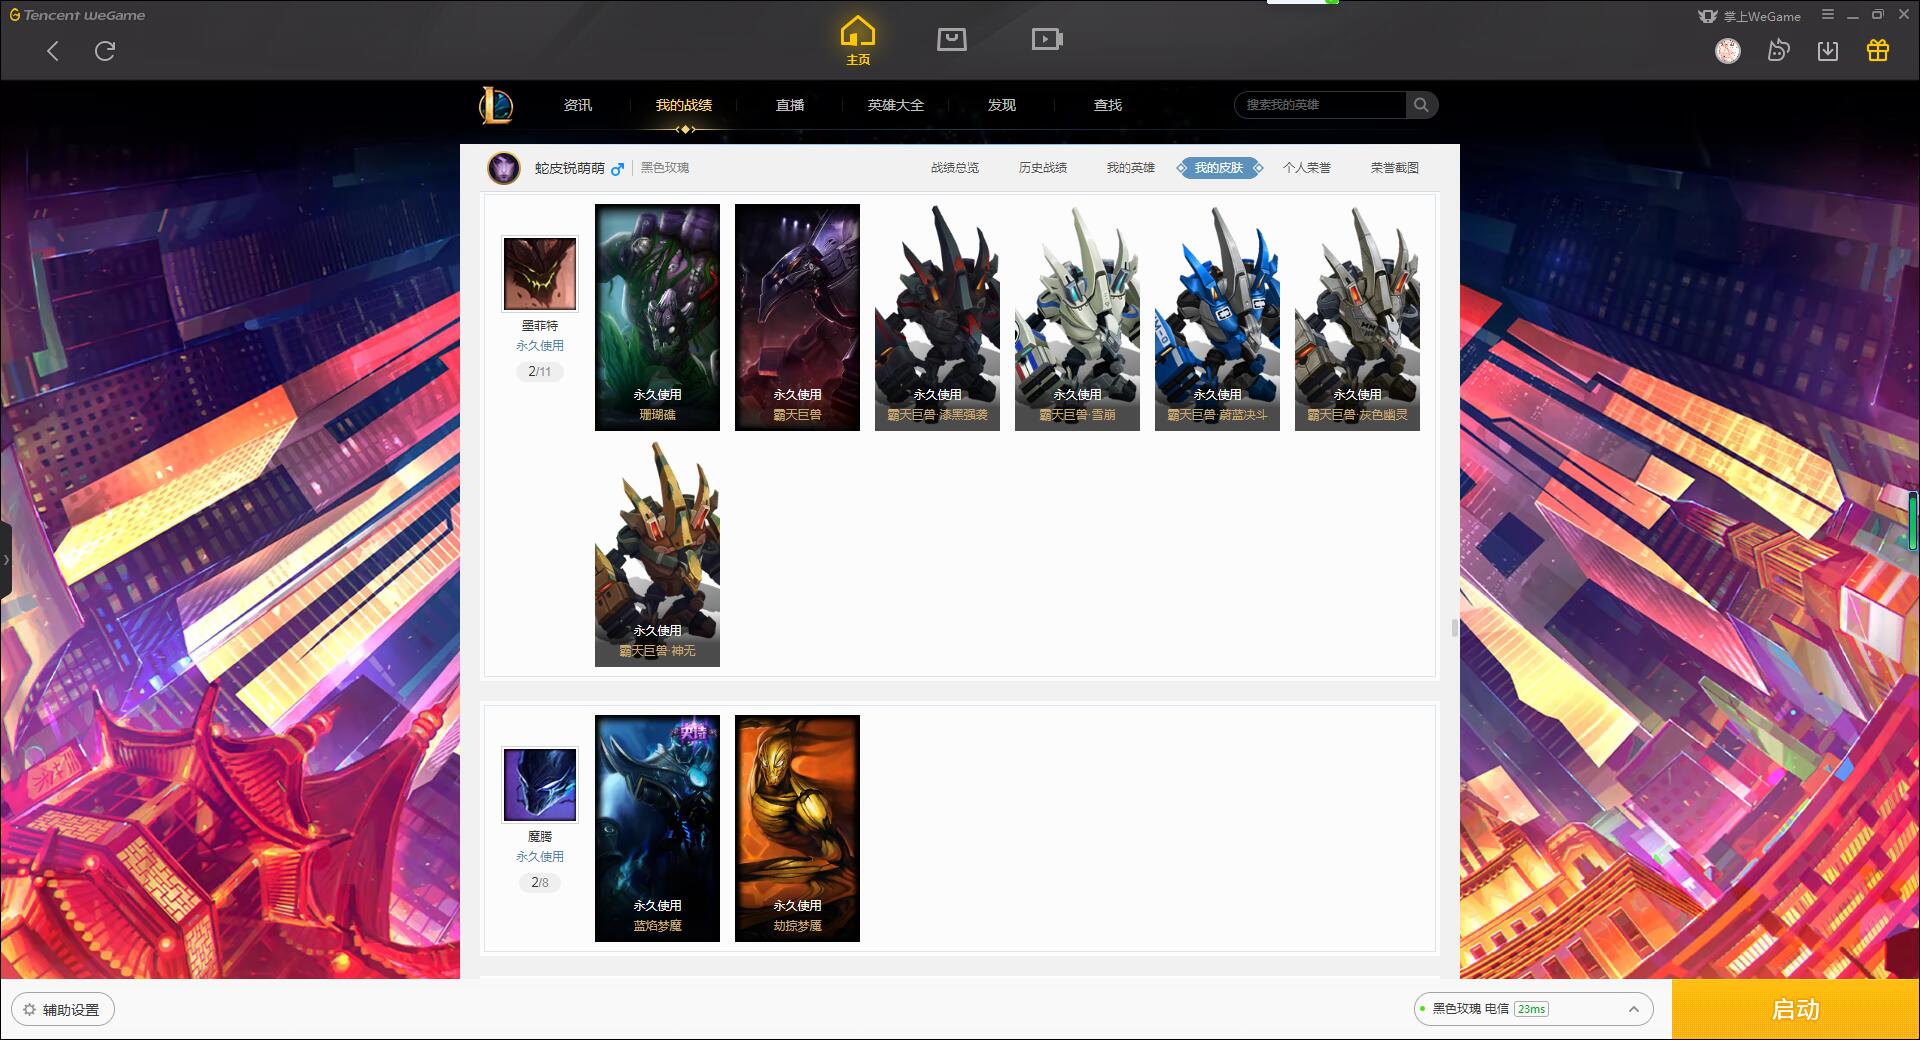
Task: Switch to 个人荣誉 tab
Action: 1307,168
